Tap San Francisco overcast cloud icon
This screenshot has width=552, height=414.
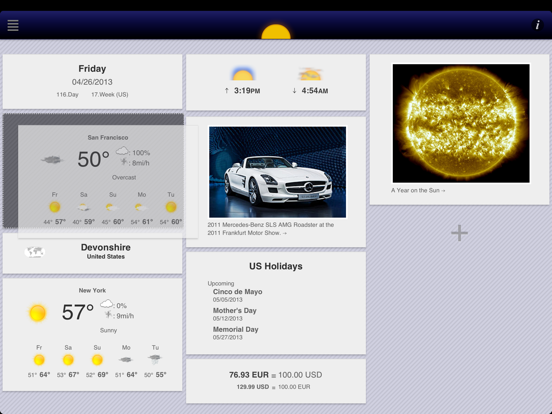click(x=52, y=160)
